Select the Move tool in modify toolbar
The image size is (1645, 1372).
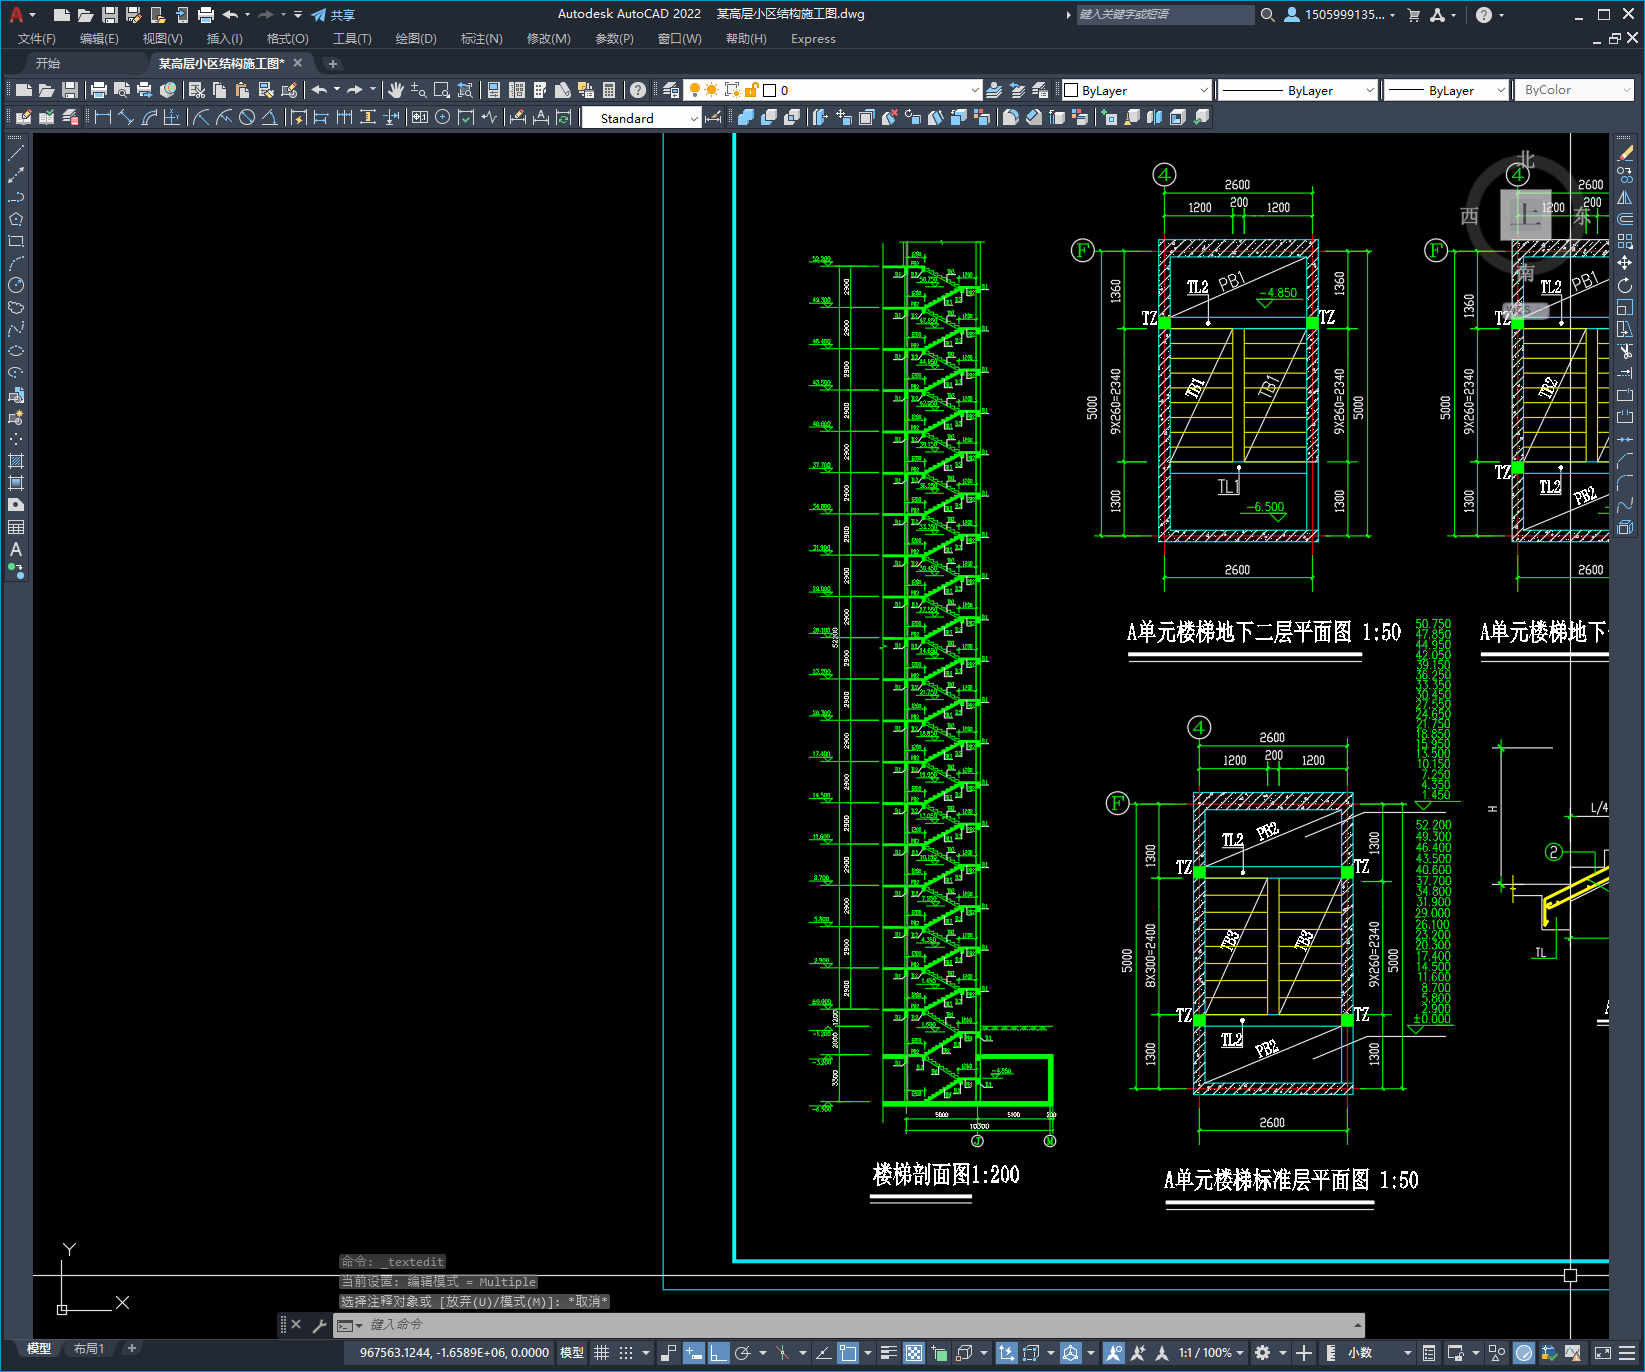(1625, 263)
